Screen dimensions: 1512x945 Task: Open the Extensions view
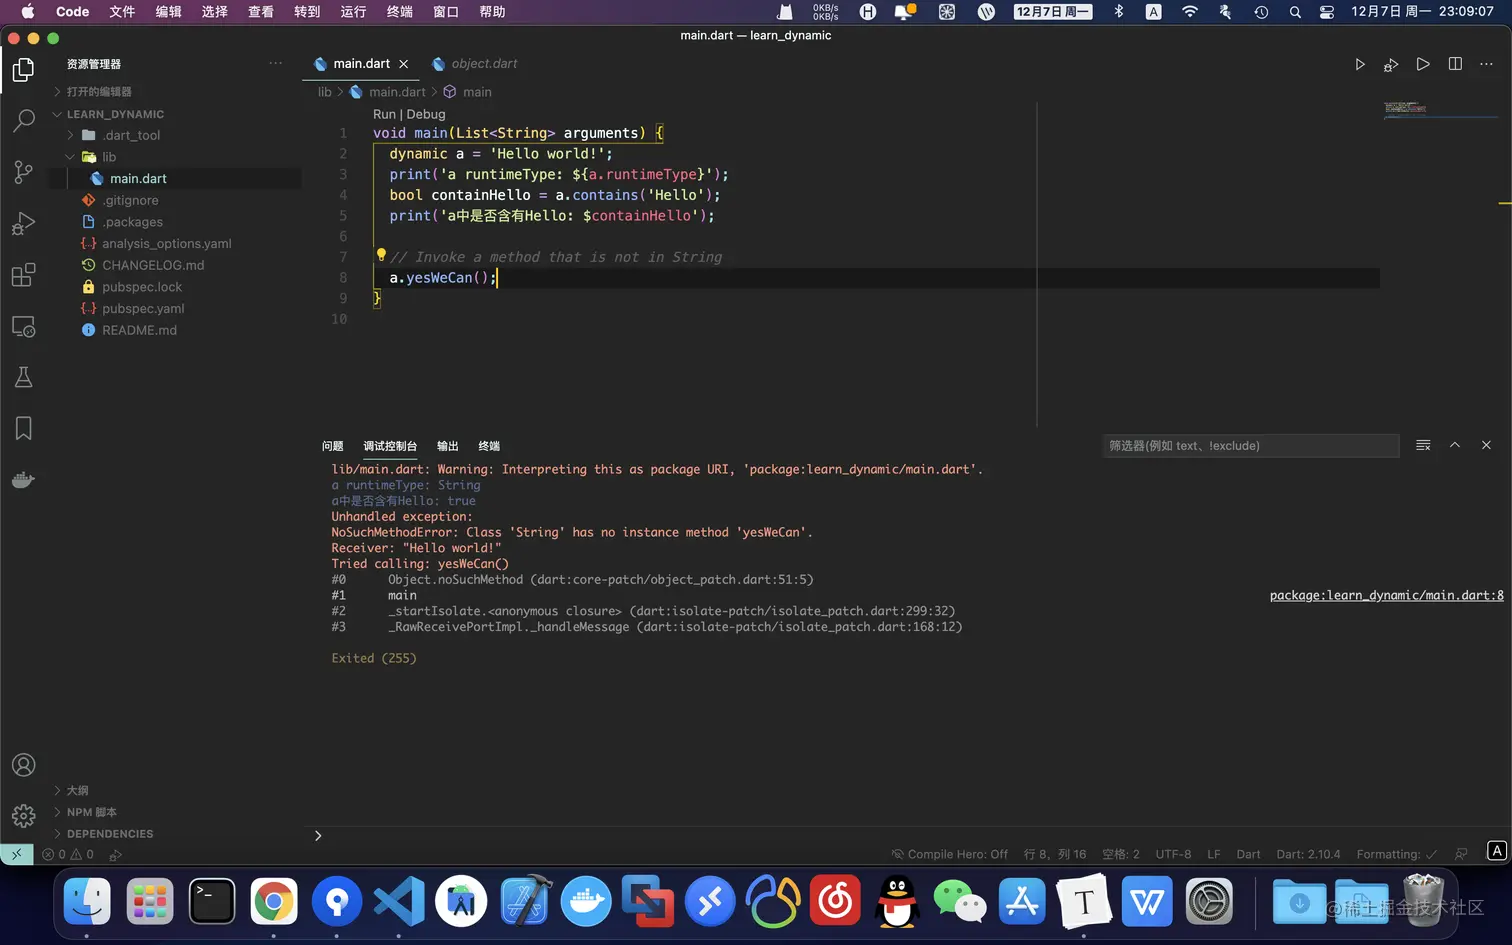(x=23, y=275)
